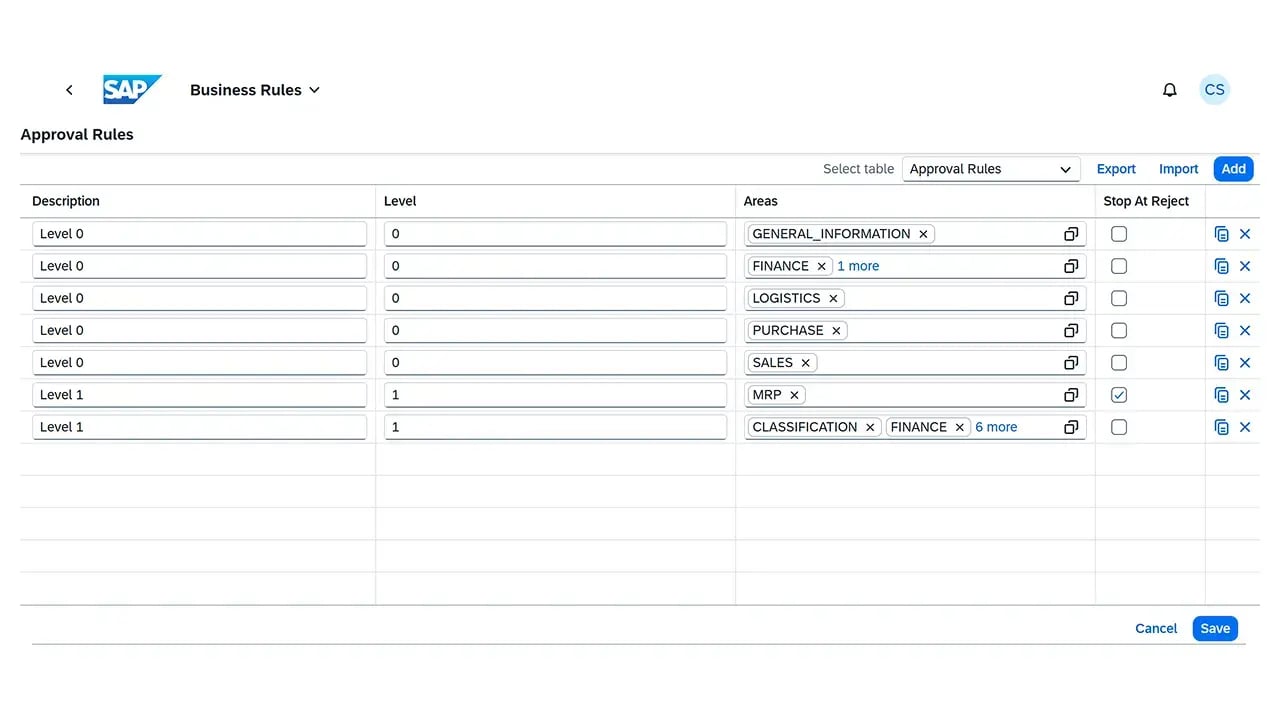Open the Approval Rules table dropdown

tap(990, 169)
